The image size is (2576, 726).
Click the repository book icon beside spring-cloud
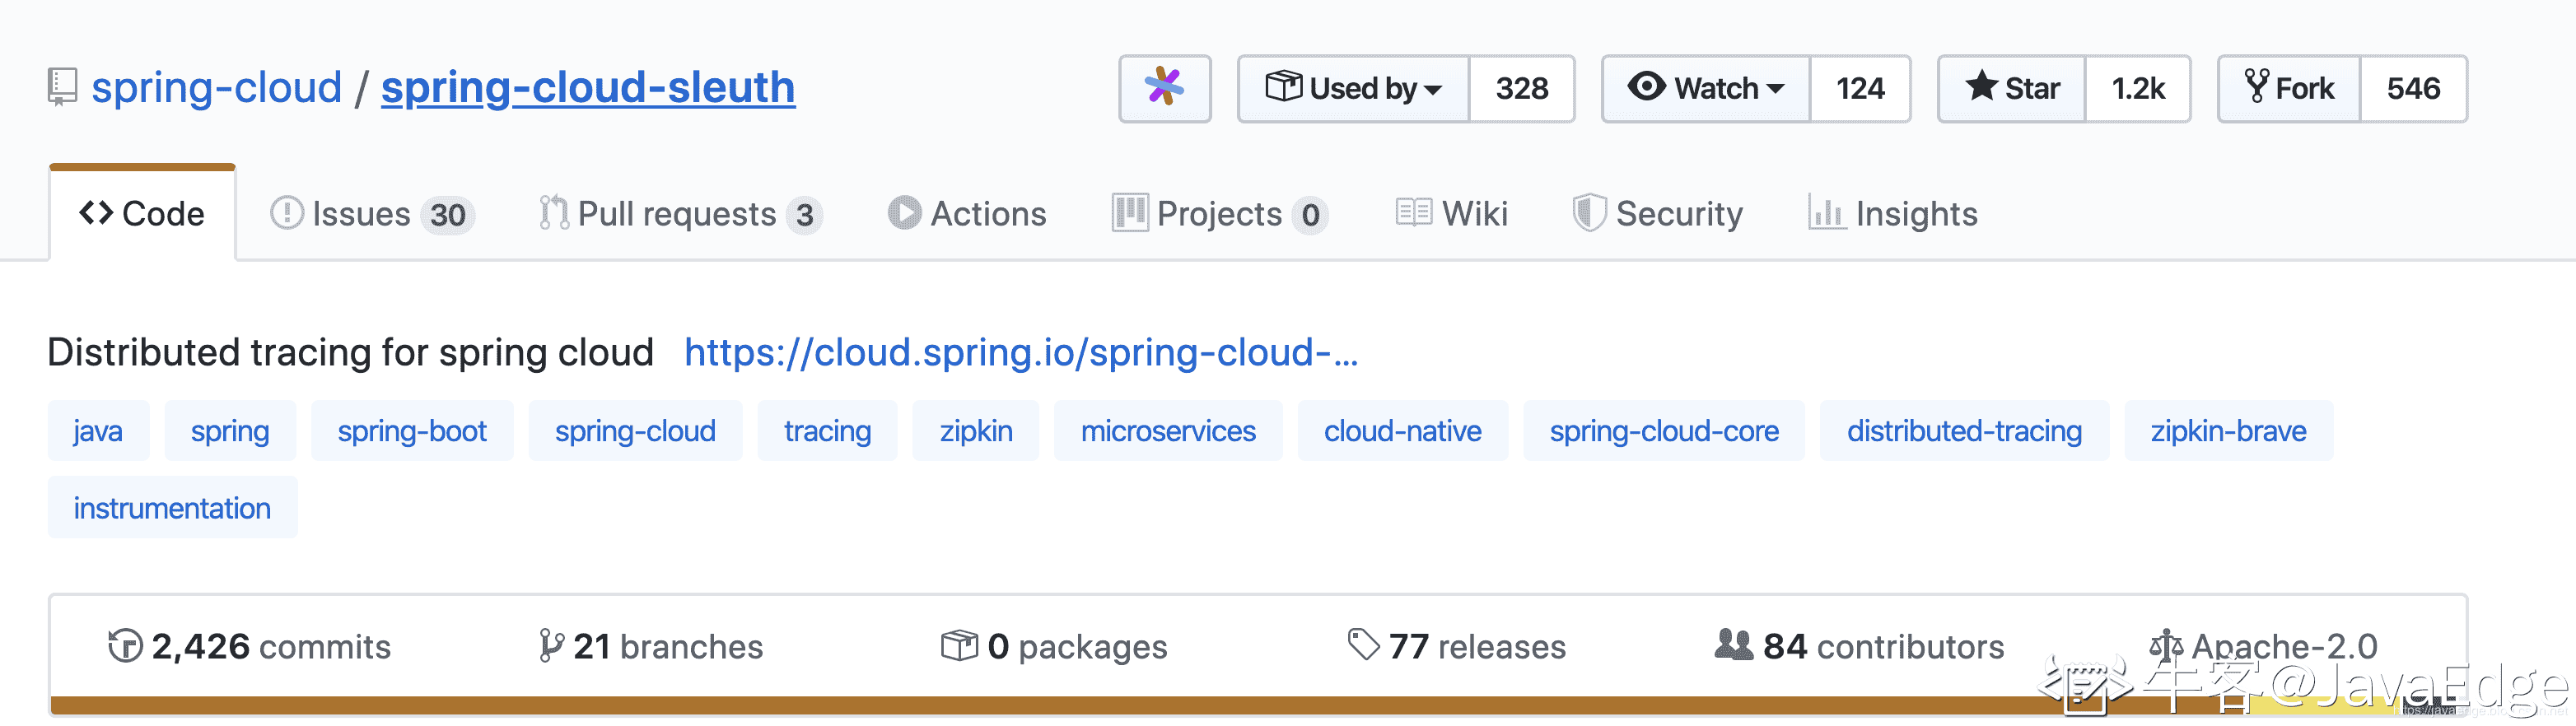[x=62, y=87]
